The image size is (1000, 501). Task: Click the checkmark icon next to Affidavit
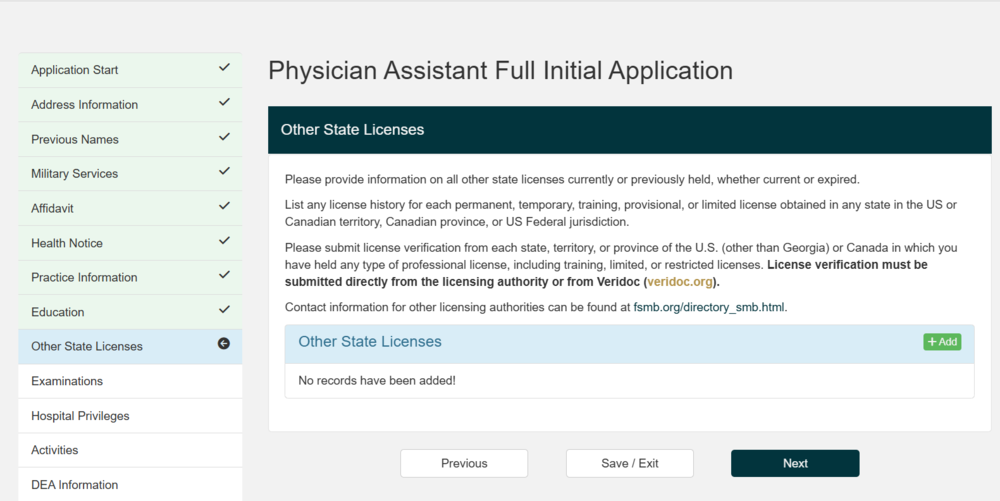(224, 206)
